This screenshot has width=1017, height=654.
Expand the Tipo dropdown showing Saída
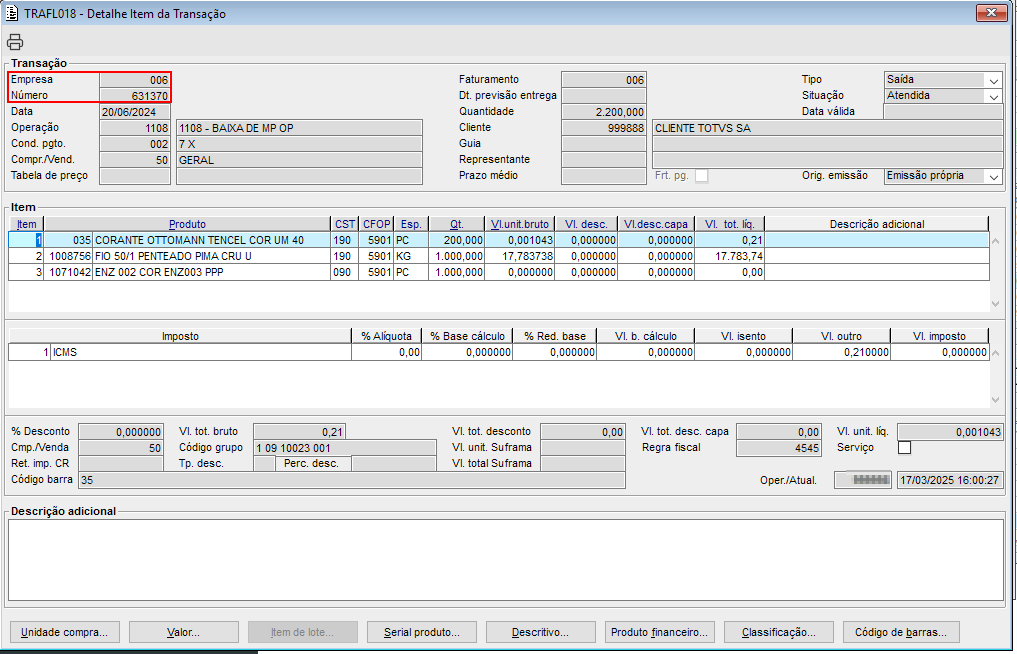(x=993, y=80)
